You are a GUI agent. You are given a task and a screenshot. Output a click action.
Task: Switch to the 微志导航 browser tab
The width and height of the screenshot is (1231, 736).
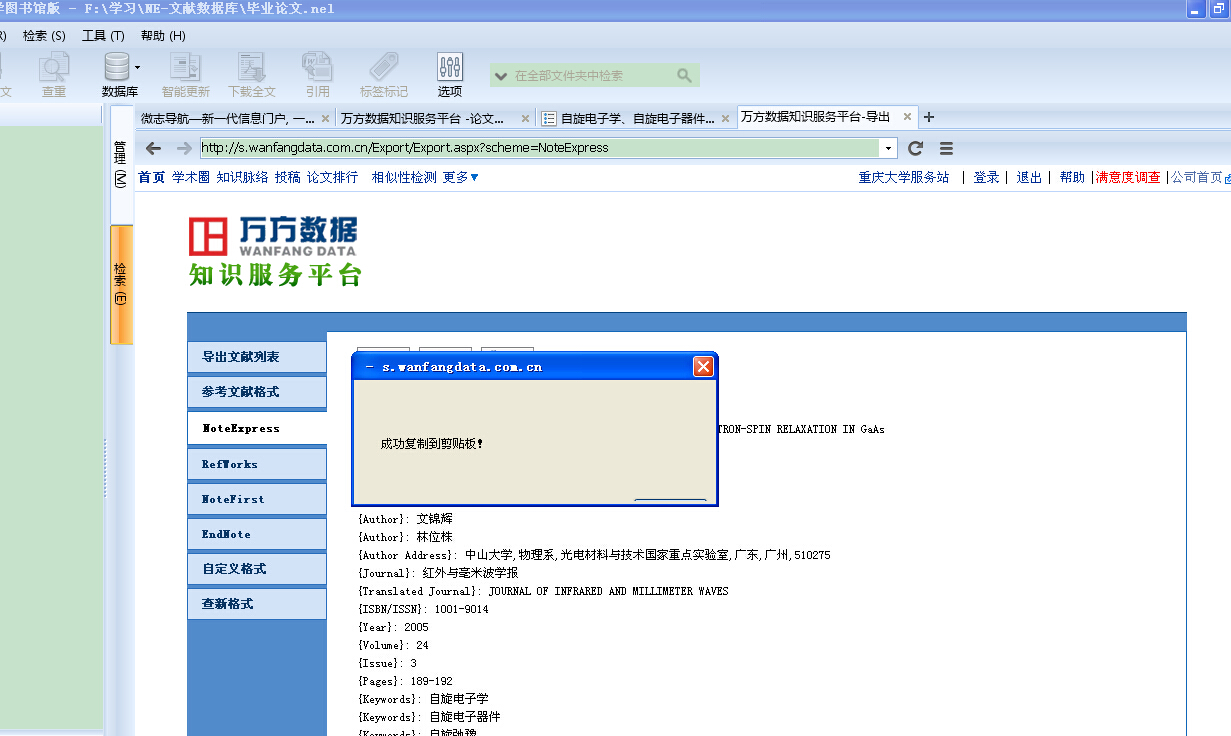point(227,118)
